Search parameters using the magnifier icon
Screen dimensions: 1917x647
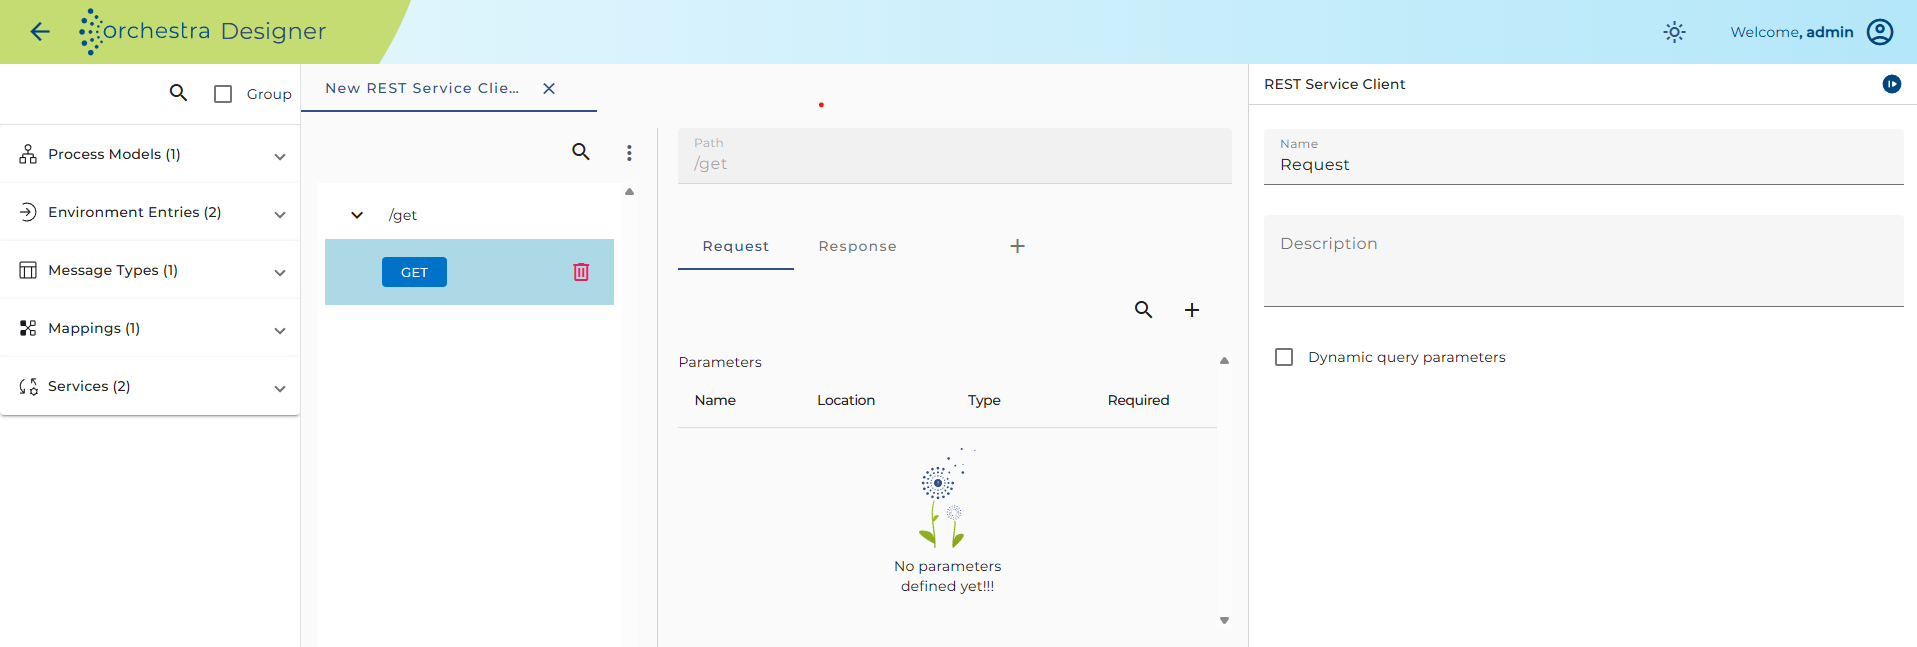[x=1143, y=310]
